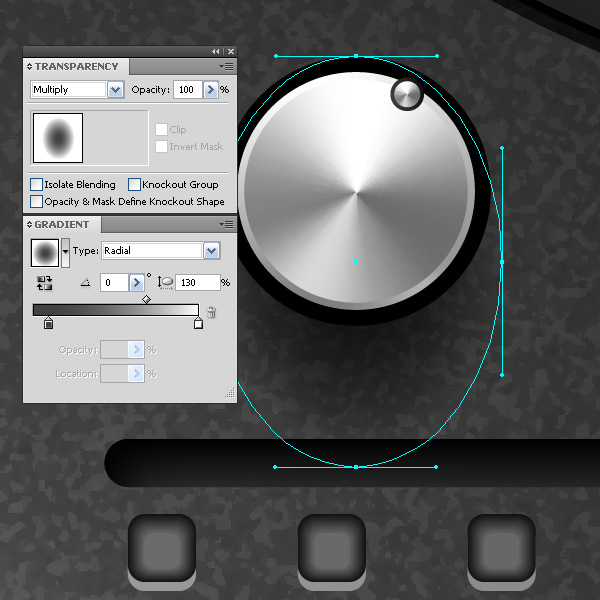Image resolution: width=600 pixels, height=600 pixels.
Task: Click the delete stop trash icon
Action: pos(211,312)
